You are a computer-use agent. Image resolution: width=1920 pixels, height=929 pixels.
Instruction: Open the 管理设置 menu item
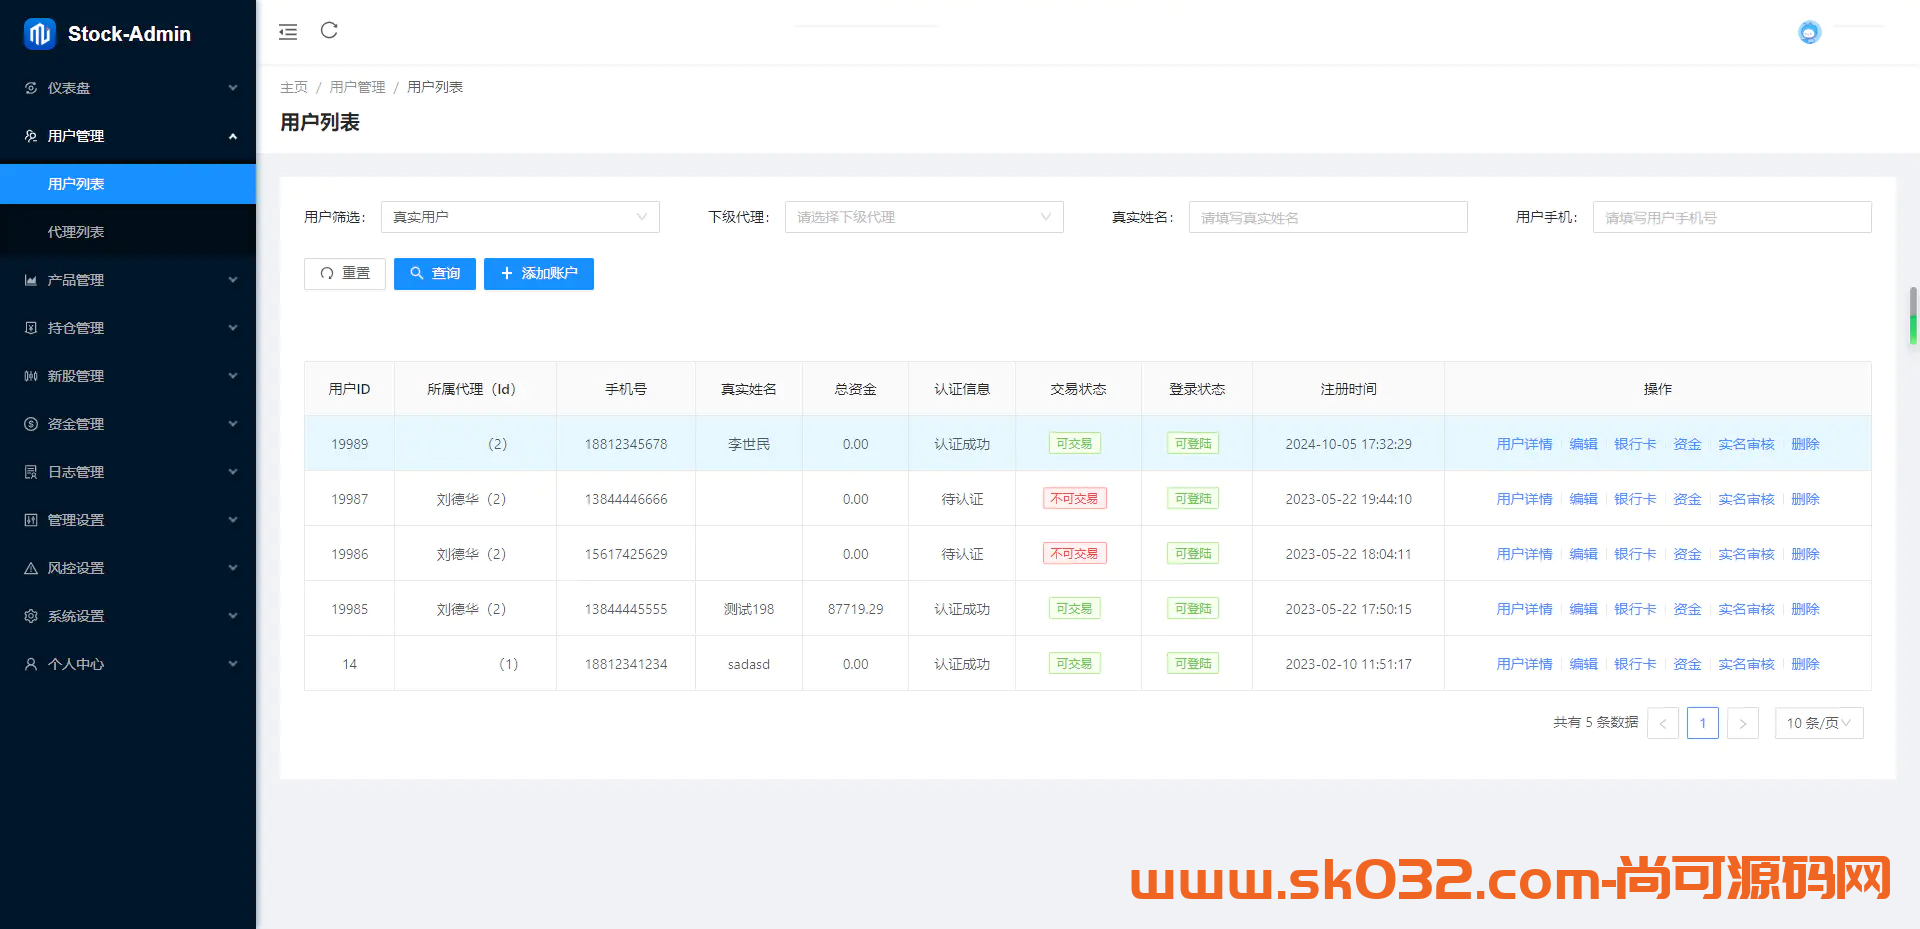(x=128, y=520)
